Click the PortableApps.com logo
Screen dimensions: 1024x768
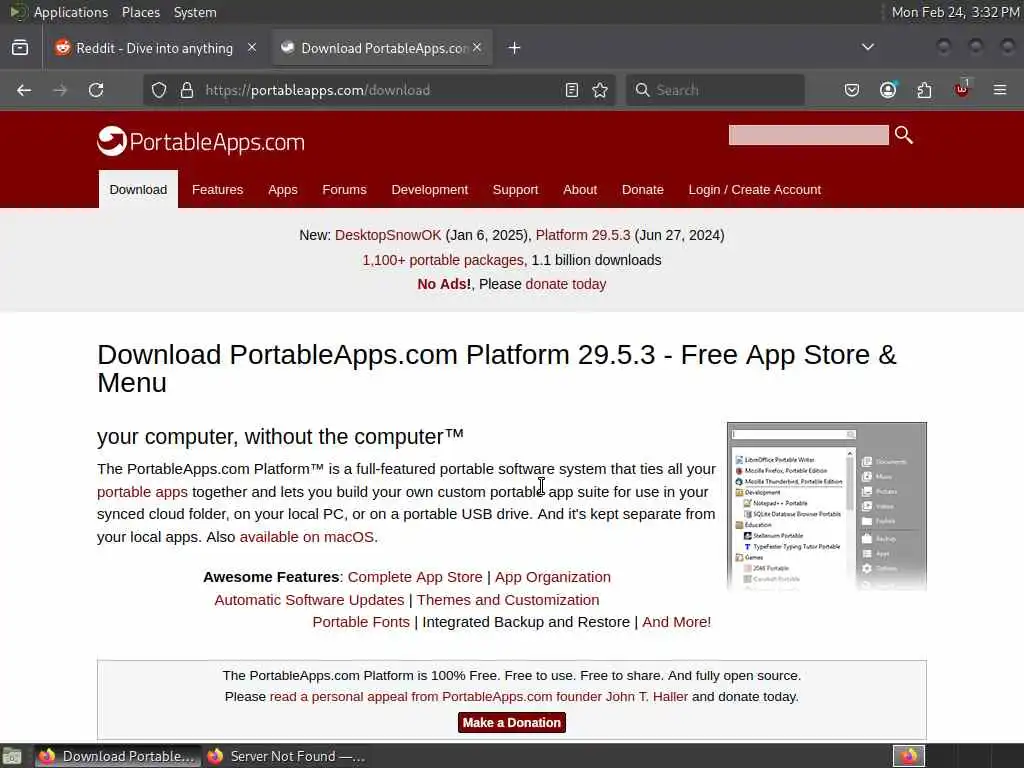pyautogui.click(x=201, y=142)
